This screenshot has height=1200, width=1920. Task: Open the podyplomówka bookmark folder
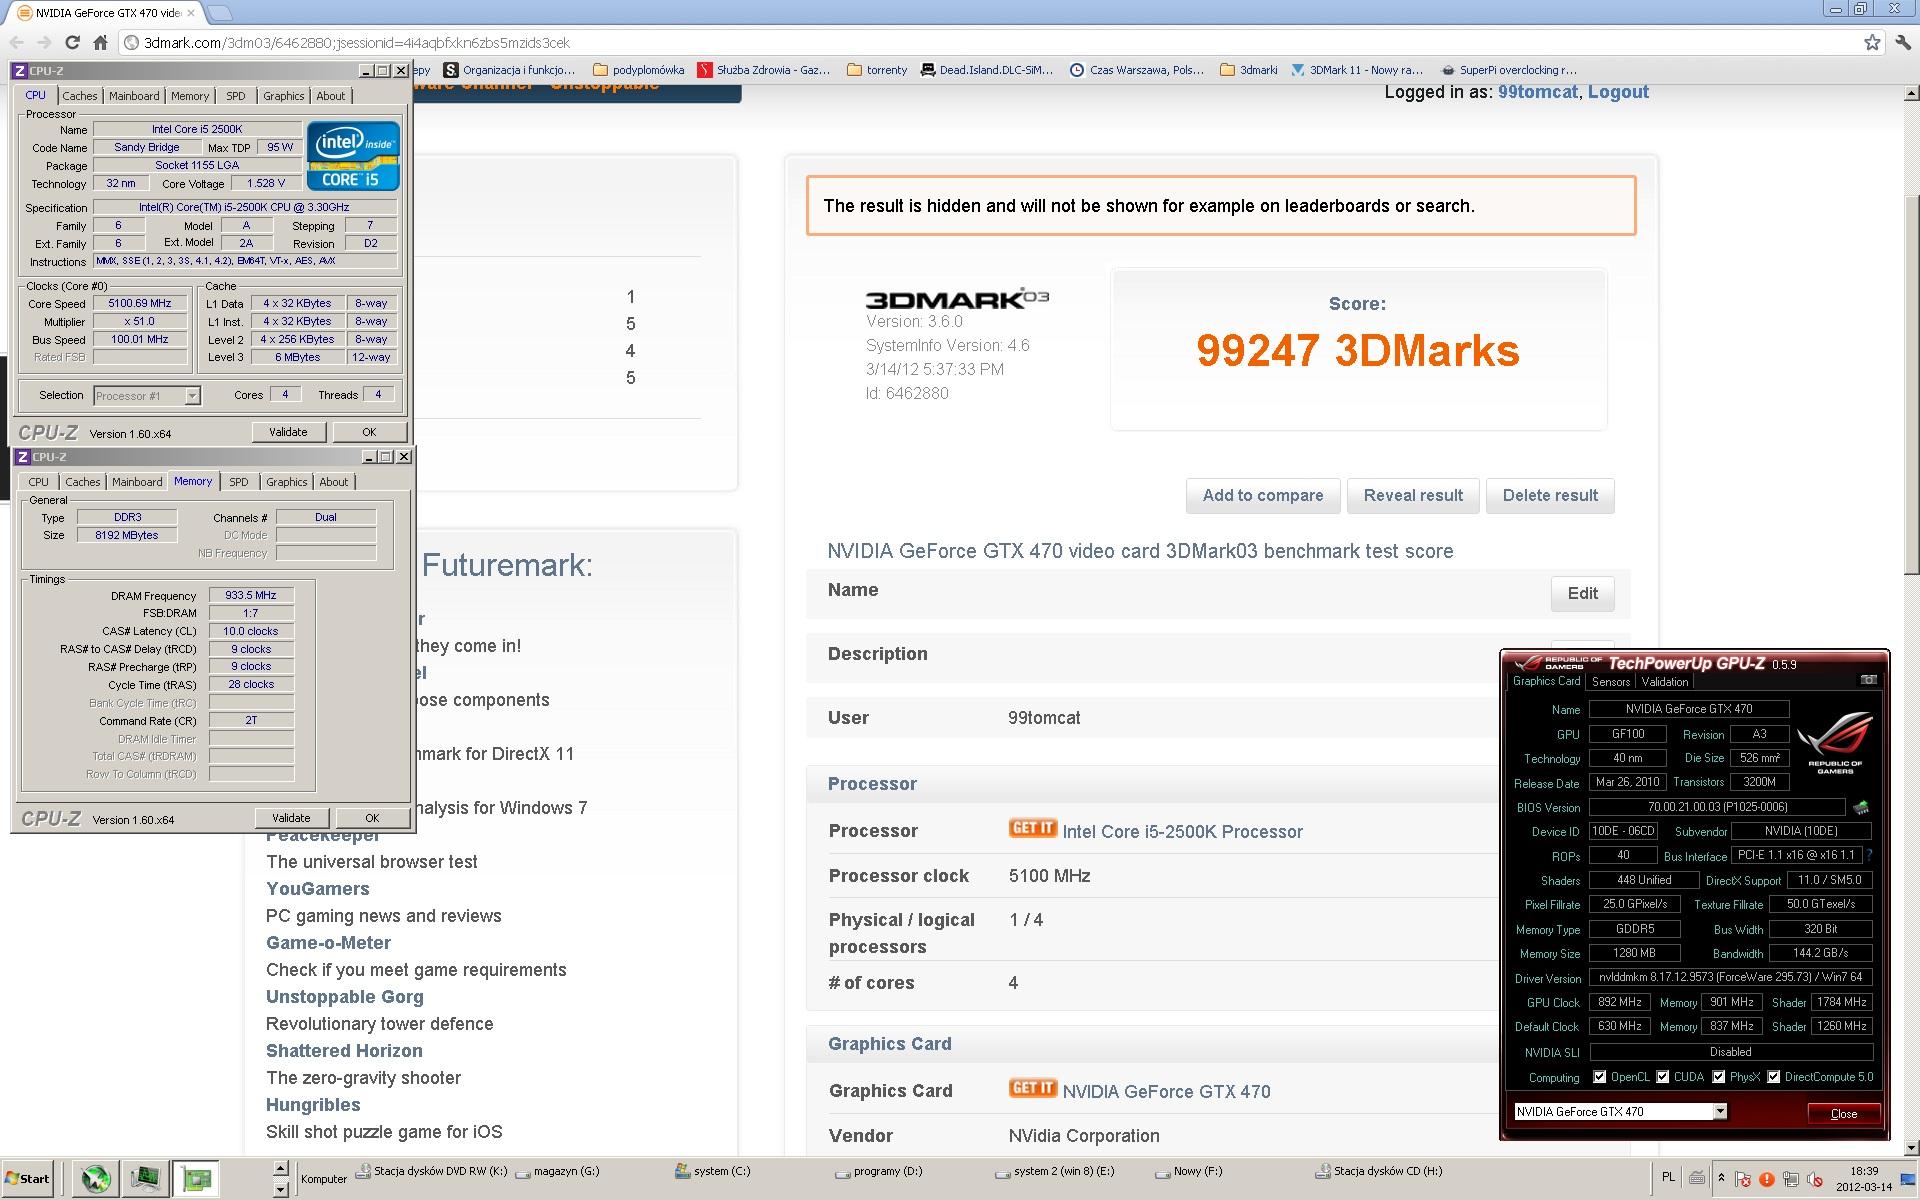point(639,70)
